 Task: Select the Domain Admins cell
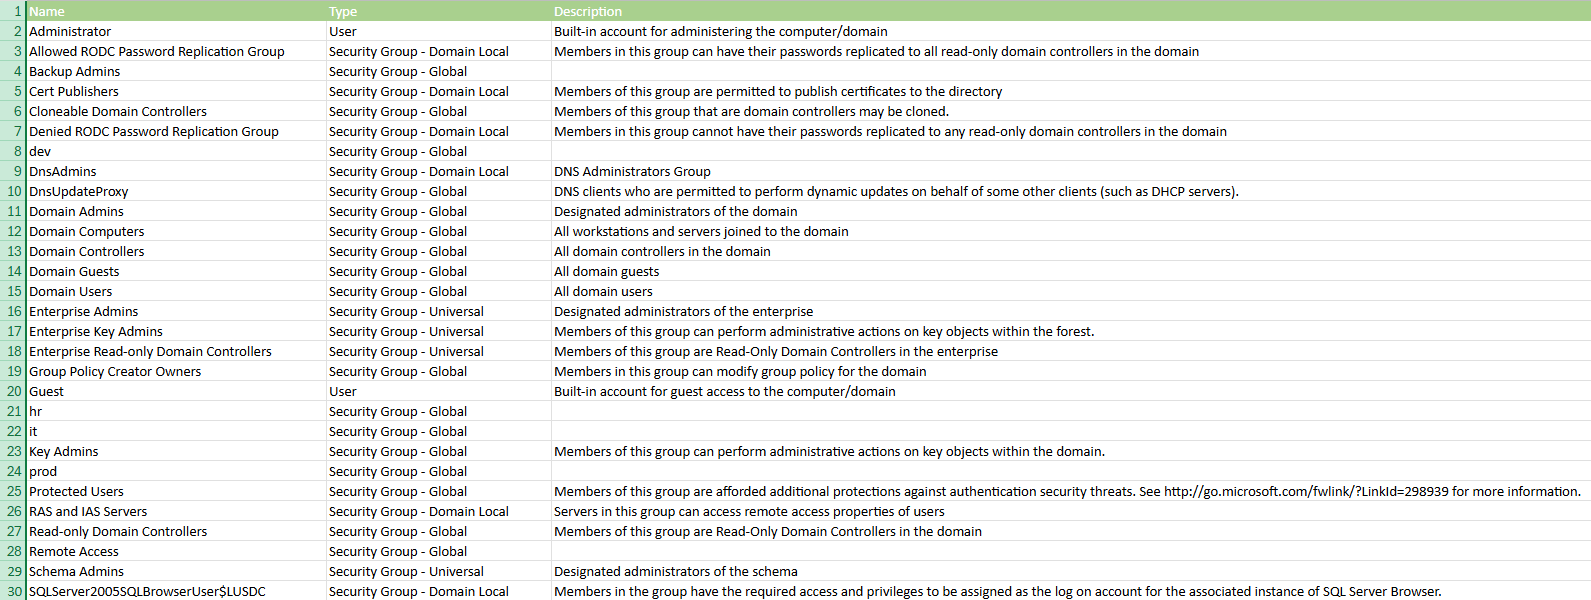(176, 211)
